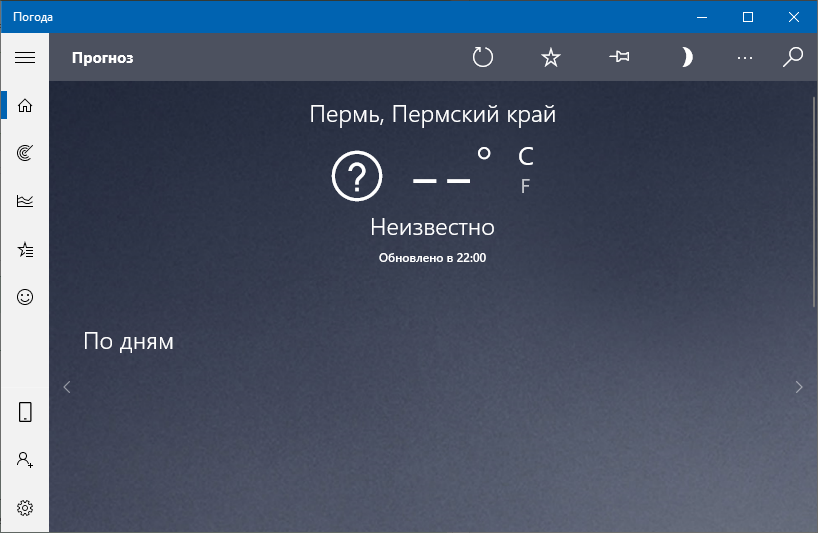Open the hamburger navigation menu
This screenshot has width=818, height=533.
25,57
